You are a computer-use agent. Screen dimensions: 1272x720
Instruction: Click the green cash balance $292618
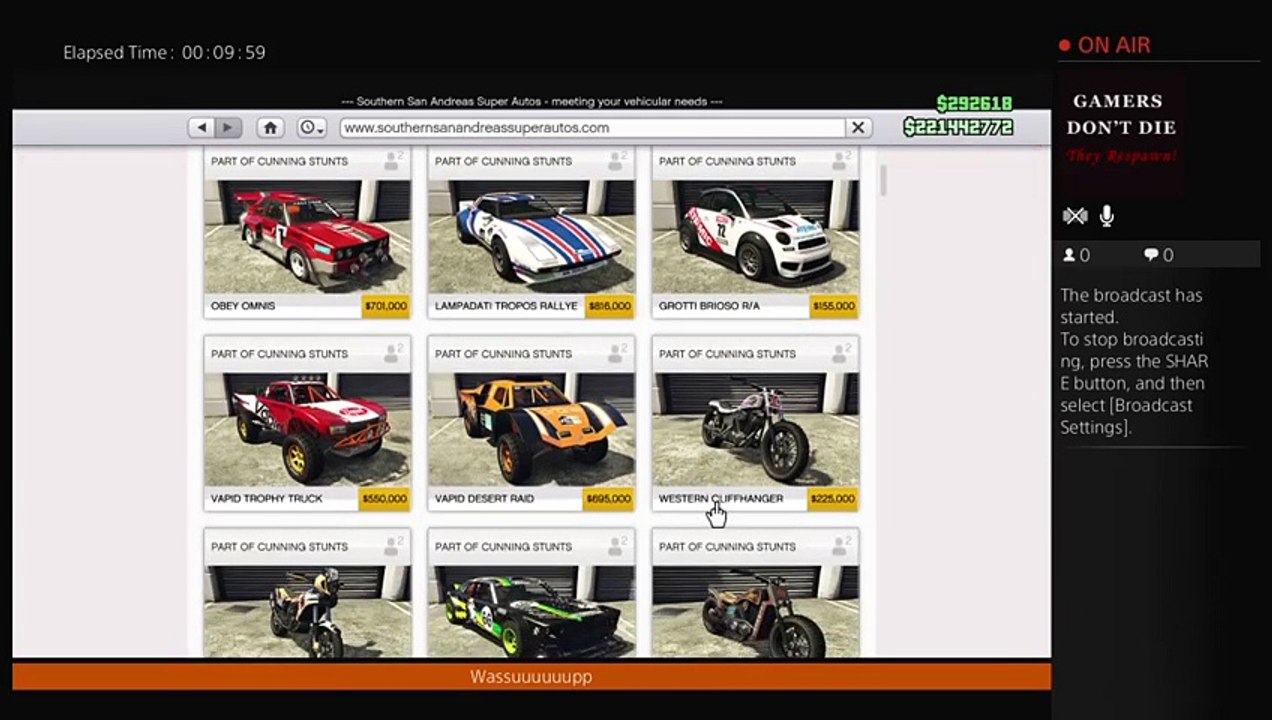[974, 104]
